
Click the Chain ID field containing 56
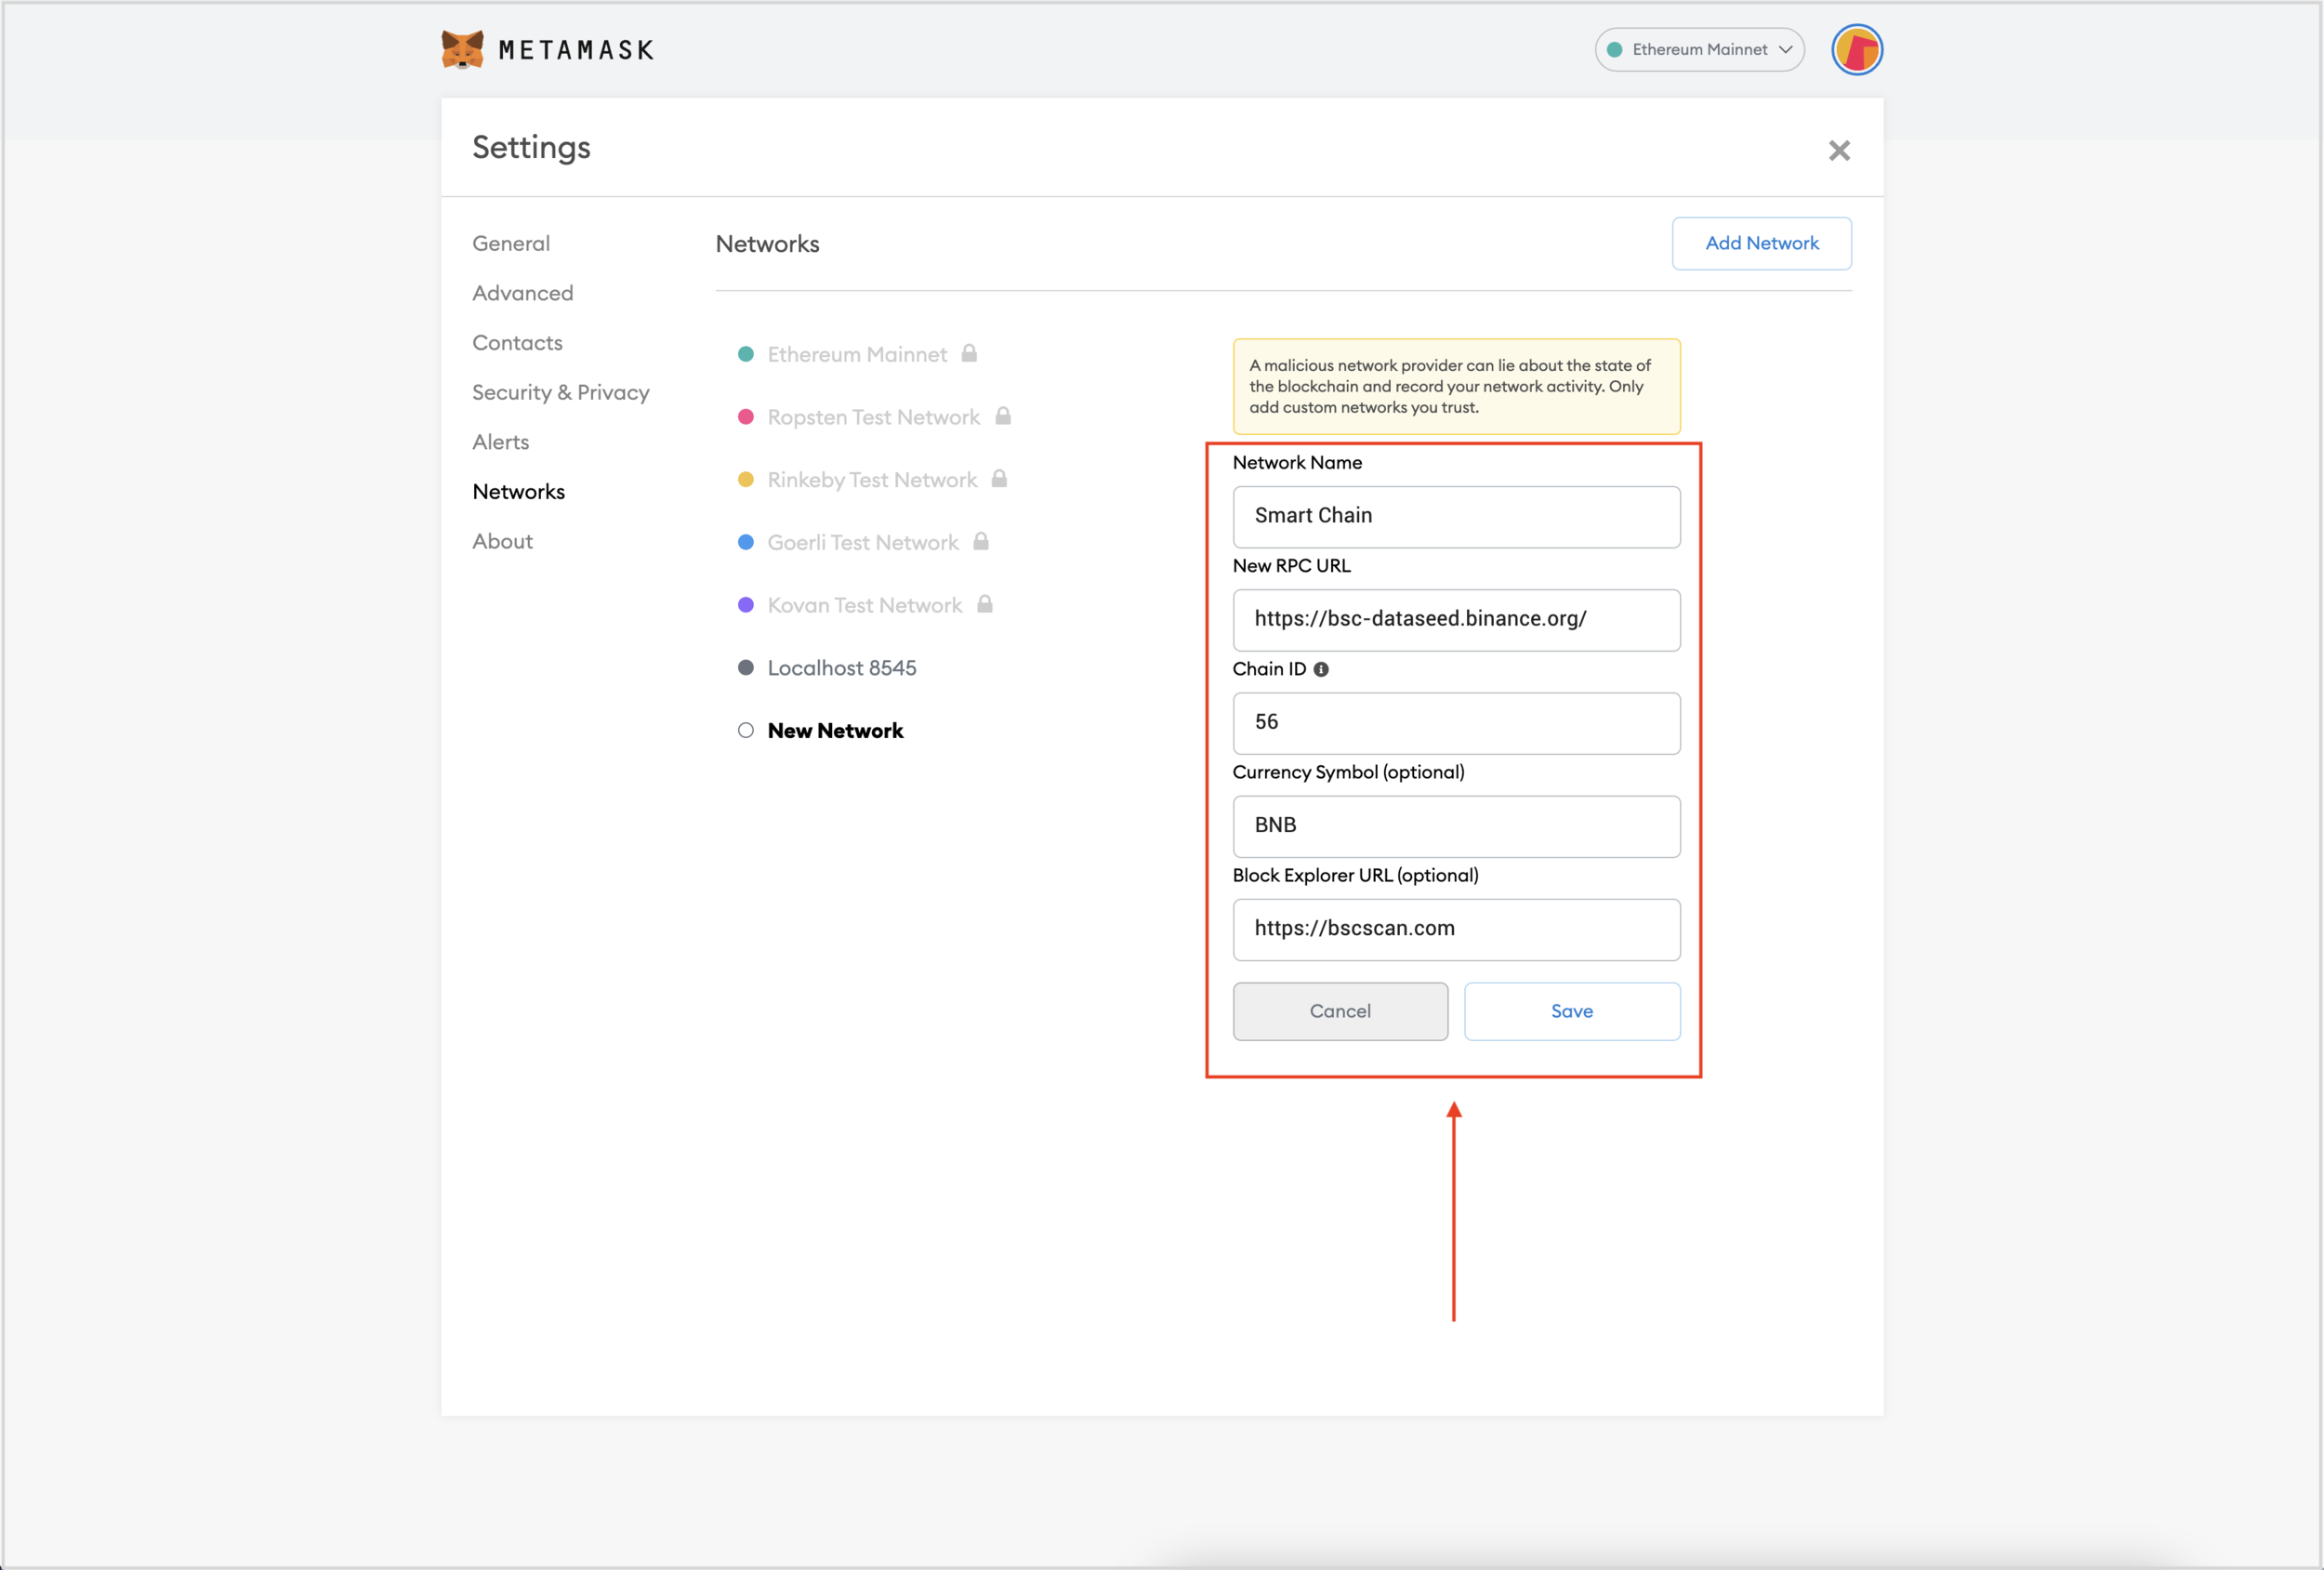pyautogui.click(x=1456, y=723)
